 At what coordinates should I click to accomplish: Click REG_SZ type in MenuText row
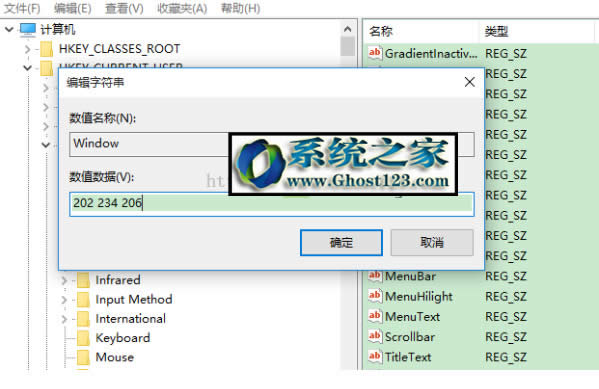tap(506, 317)
